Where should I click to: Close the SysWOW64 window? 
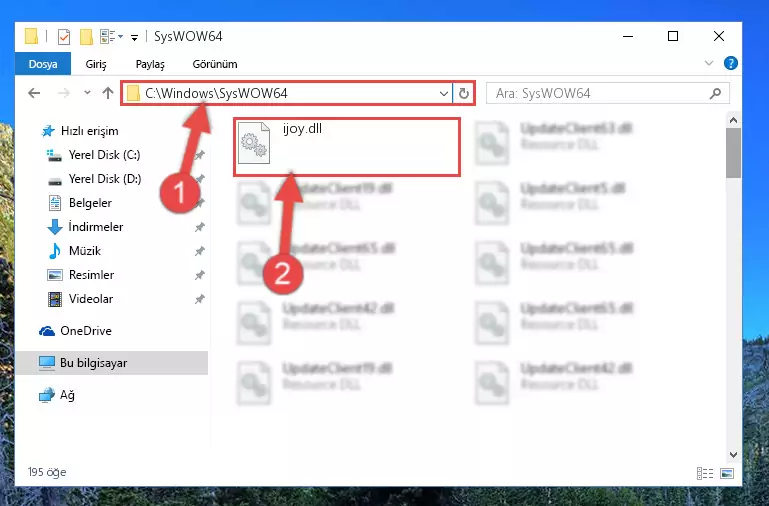pyautogui.click(x=719, y=36)
